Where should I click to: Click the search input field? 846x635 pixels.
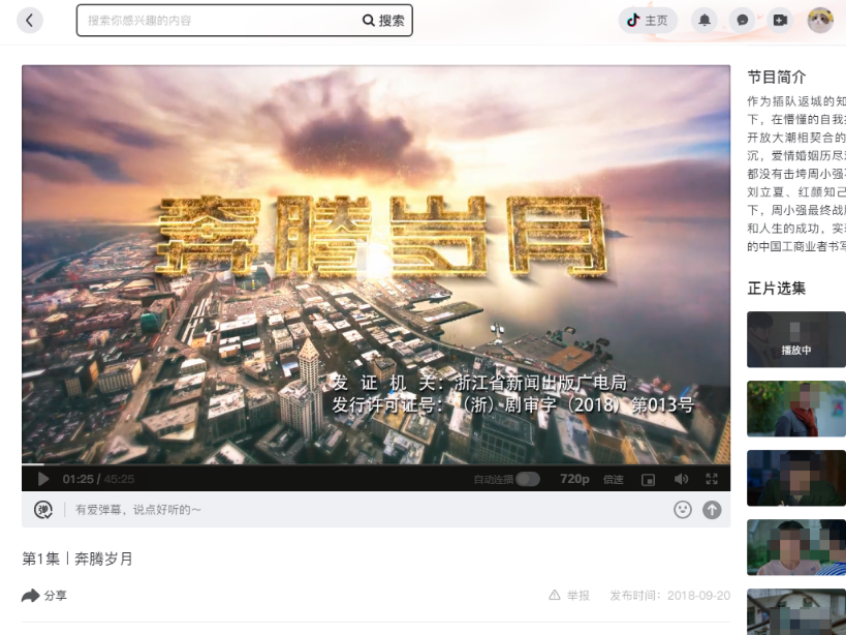(x=219, y=21)
